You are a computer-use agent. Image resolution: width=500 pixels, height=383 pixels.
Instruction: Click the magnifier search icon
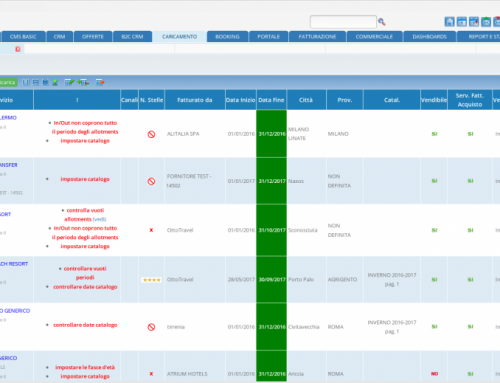(x=382, y=22)
